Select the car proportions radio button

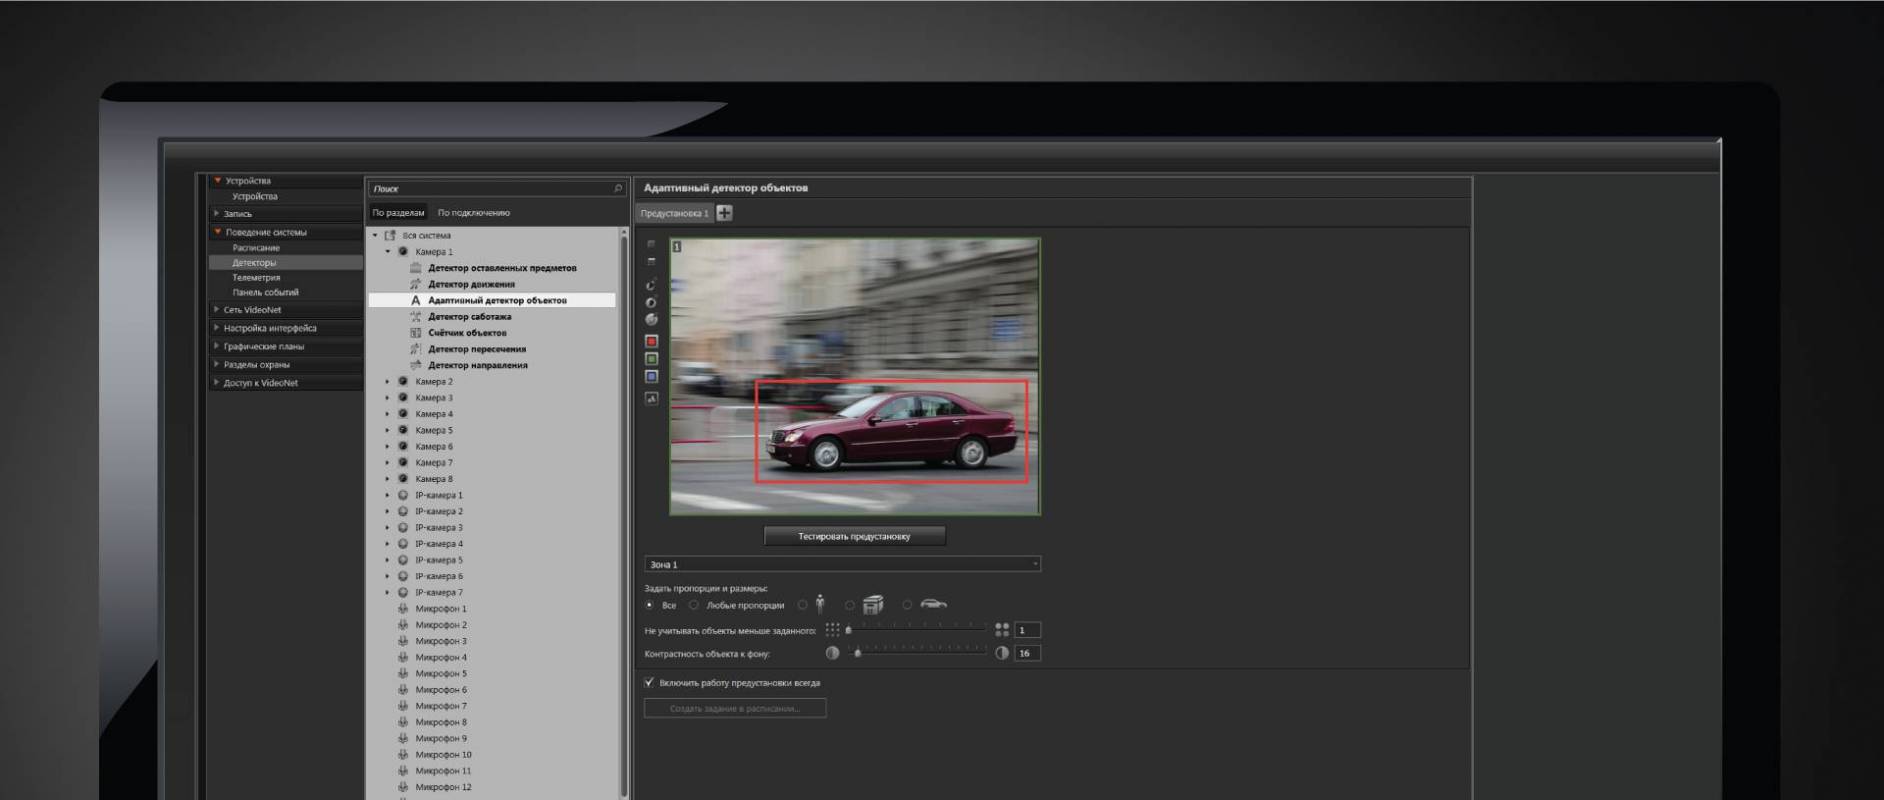pyautogui.click(x=907, y=605)
